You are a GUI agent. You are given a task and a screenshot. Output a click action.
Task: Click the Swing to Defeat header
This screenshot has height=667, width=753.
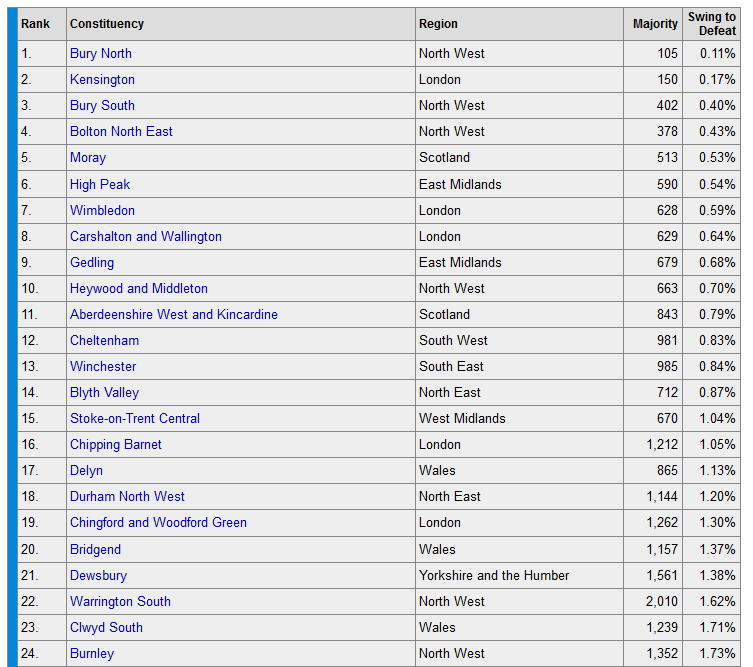[x=712, y=24]
